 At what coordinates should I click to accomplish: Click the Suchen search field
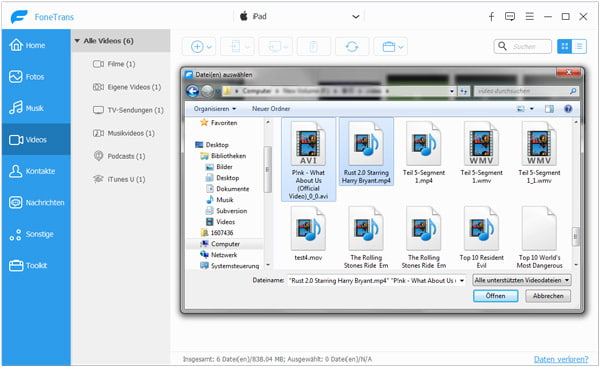[523, 46]
